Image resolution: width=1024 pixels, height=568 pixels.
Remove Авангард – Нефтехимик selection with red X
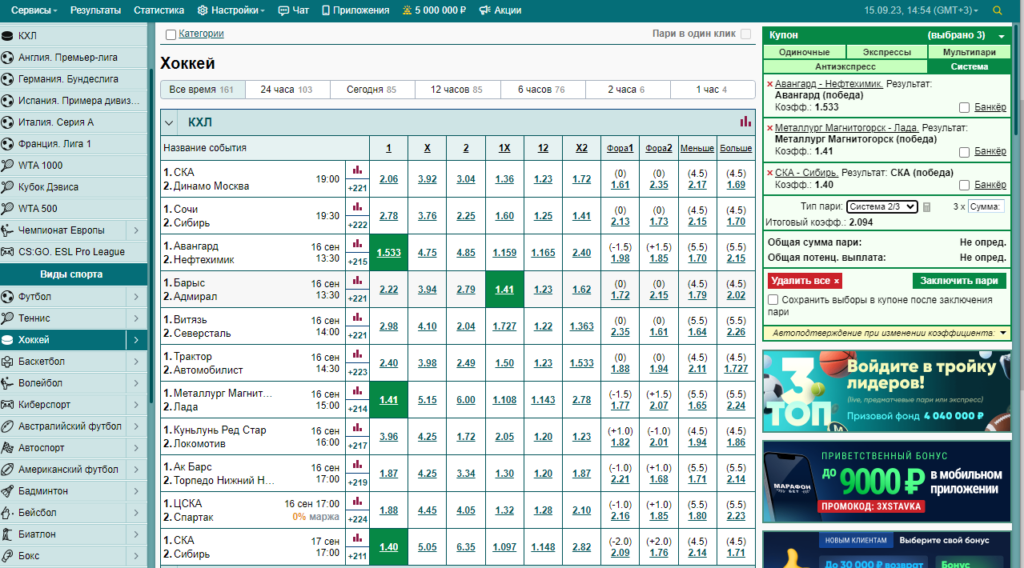(770, 84)
